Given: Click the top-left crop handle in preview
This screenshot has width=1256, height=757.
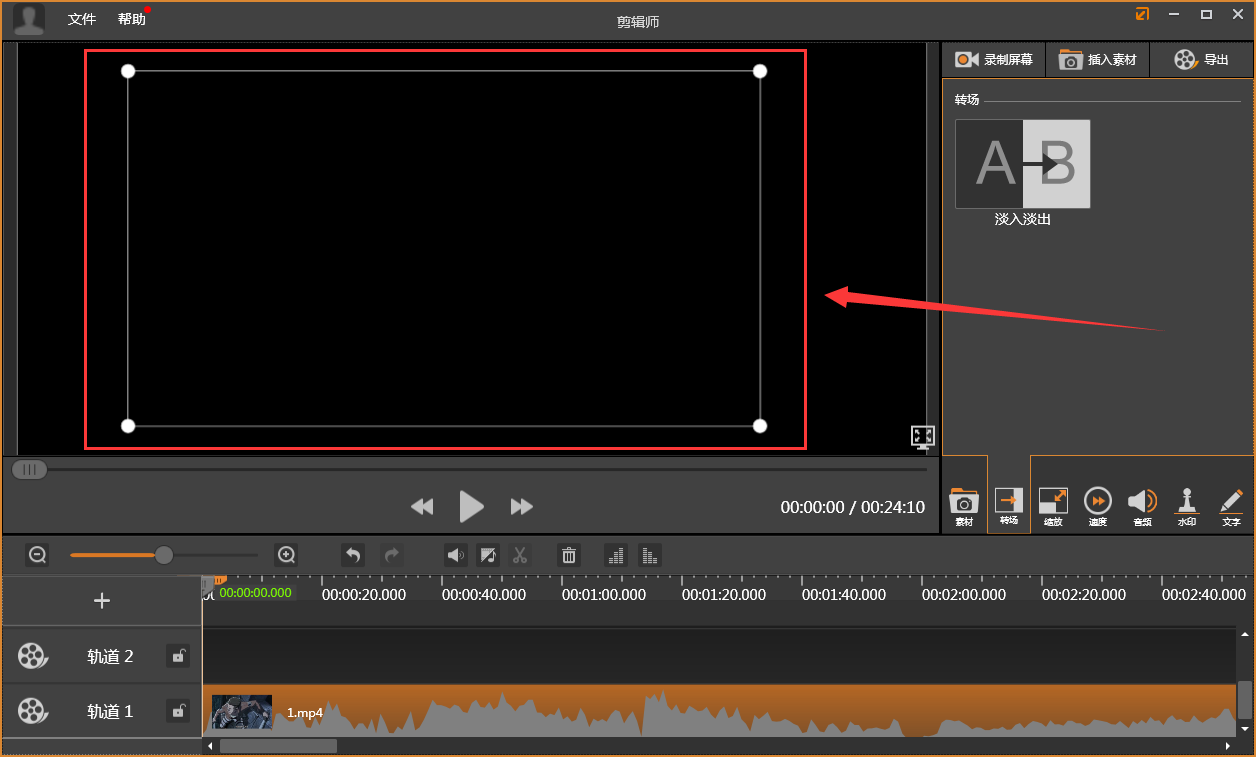Looking at the screenshot, I should (128, 71).
